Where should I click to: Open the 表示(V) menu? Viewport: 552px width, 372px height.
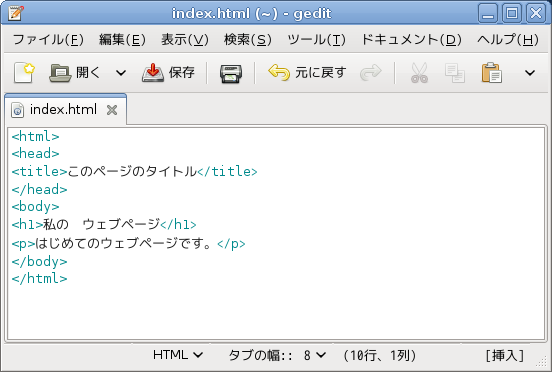pos(185,39)
